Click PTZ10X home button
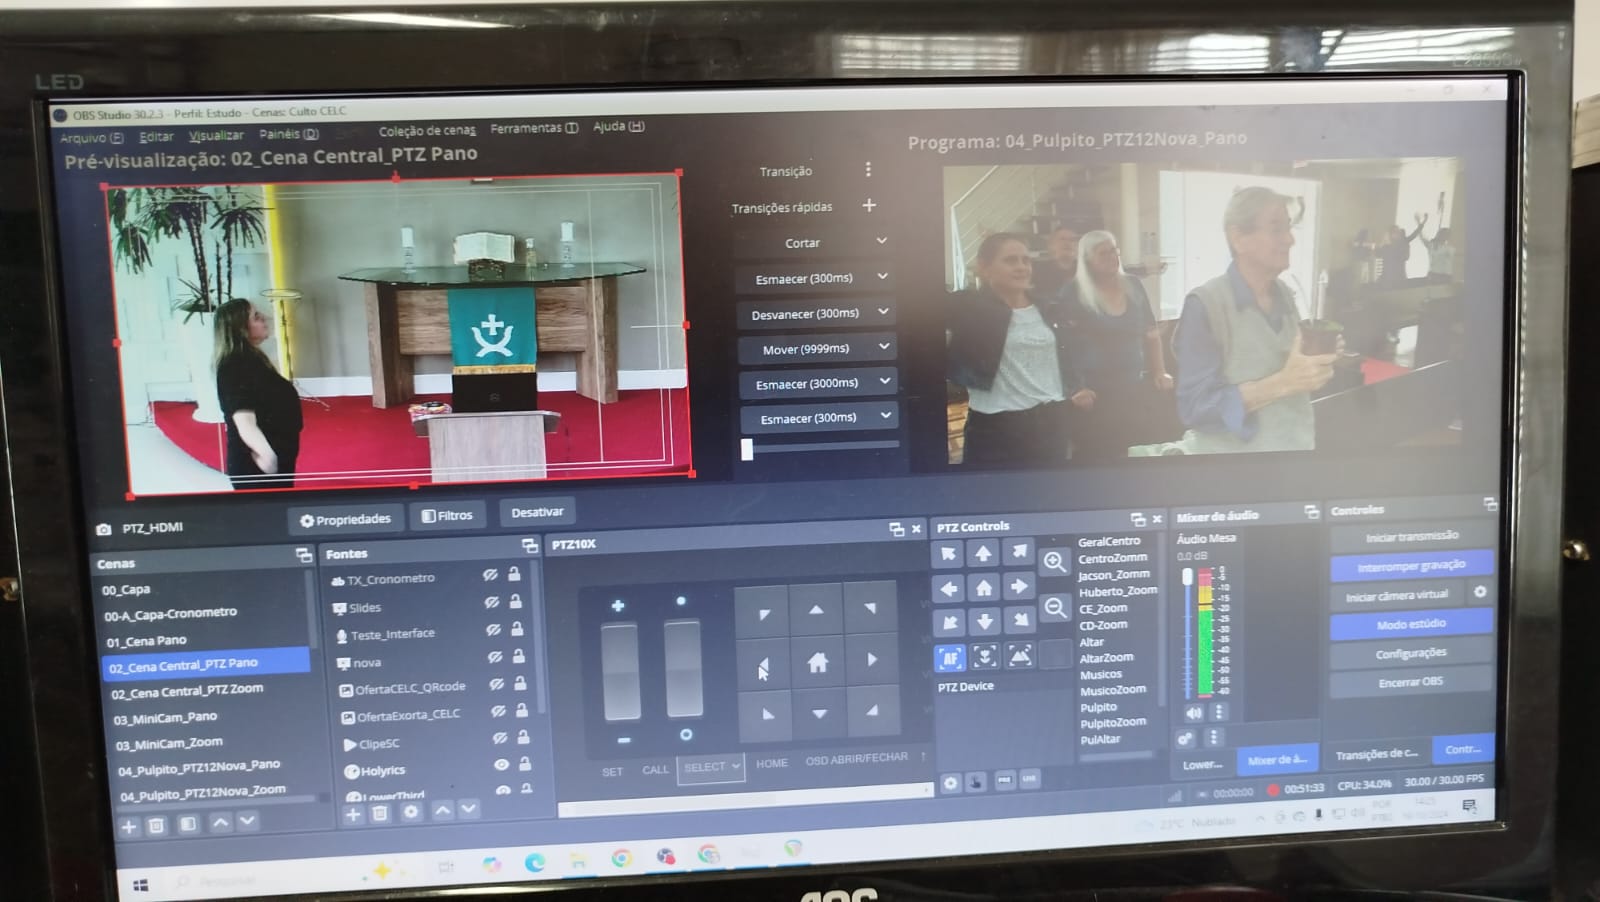Screen dimensions: 1600x902 [x=818, y=662]
